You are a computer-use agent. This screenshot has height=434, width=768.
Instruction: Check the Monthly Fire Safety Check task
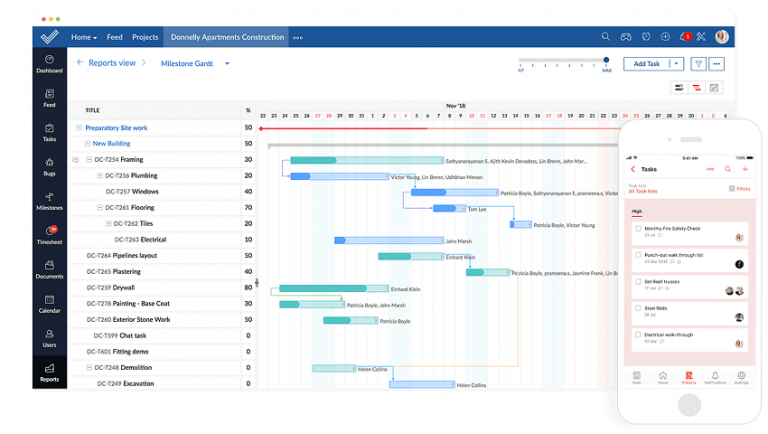pos(638,229)
